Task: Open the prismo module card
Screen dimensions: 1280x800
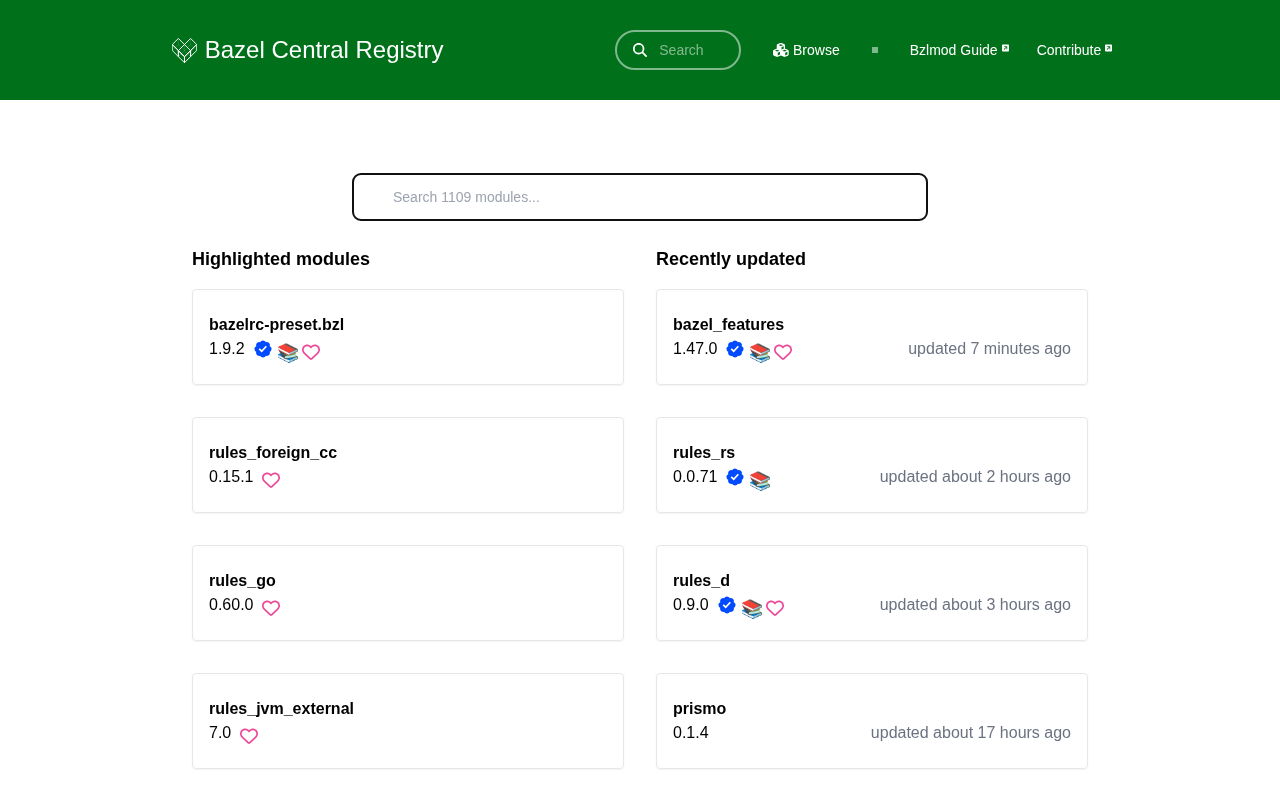Action: (x=872, y=721)
